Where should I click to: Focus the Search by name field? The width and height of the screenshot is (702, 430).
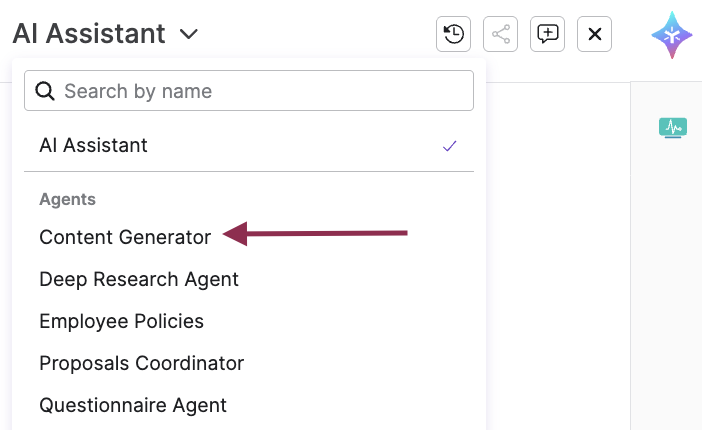tap(260, 91)
